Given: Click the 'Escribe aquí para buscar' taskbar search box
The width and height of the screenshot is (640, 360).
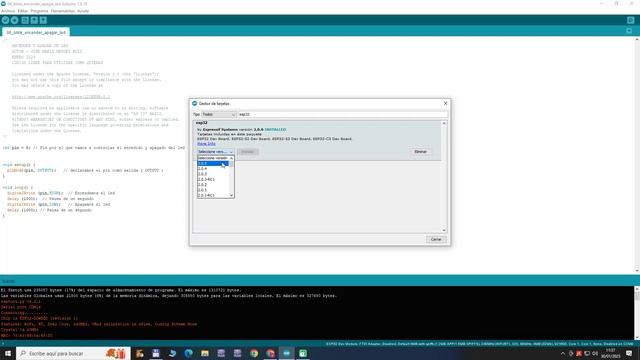Looking at the screenshot, I should (73, 353).
